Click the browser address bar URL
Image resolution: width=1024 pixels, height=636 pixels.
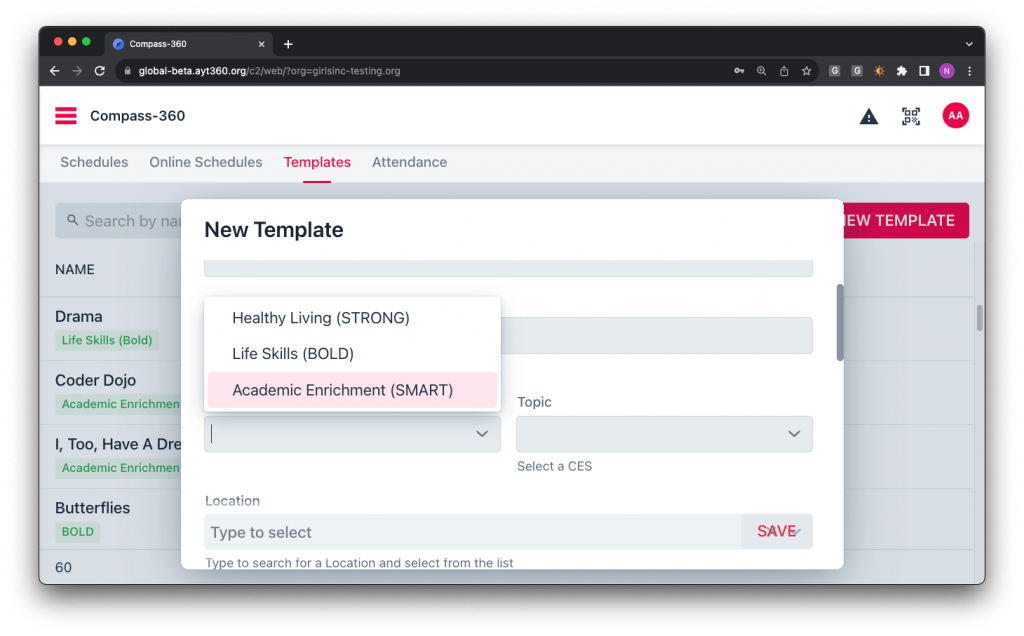coord(269,71)
